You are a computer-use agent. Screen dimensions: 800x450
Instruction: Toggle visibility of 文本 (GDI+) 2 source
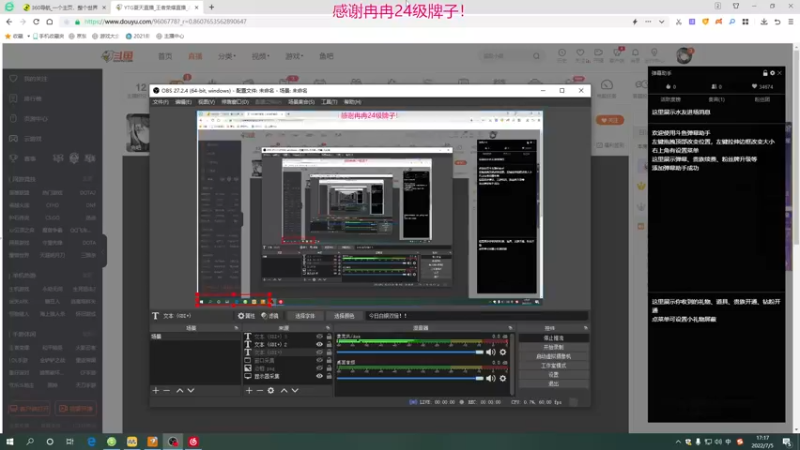(319, 344)
